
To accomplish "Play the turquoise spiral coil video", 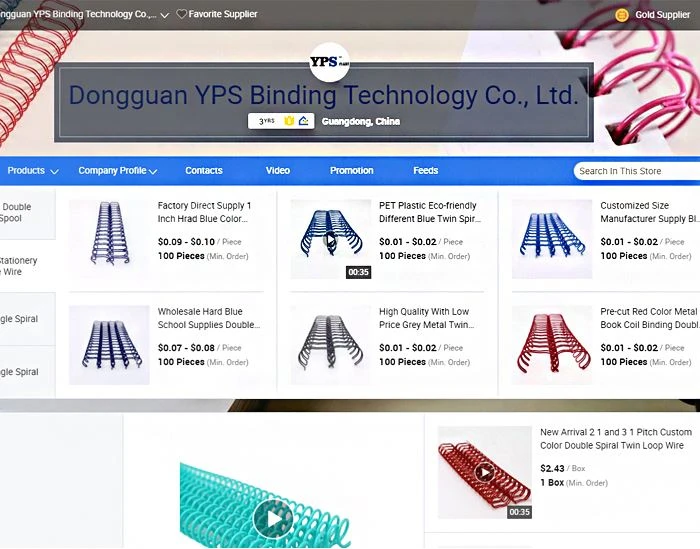I will pyautogui.click(x=274, y=519).
